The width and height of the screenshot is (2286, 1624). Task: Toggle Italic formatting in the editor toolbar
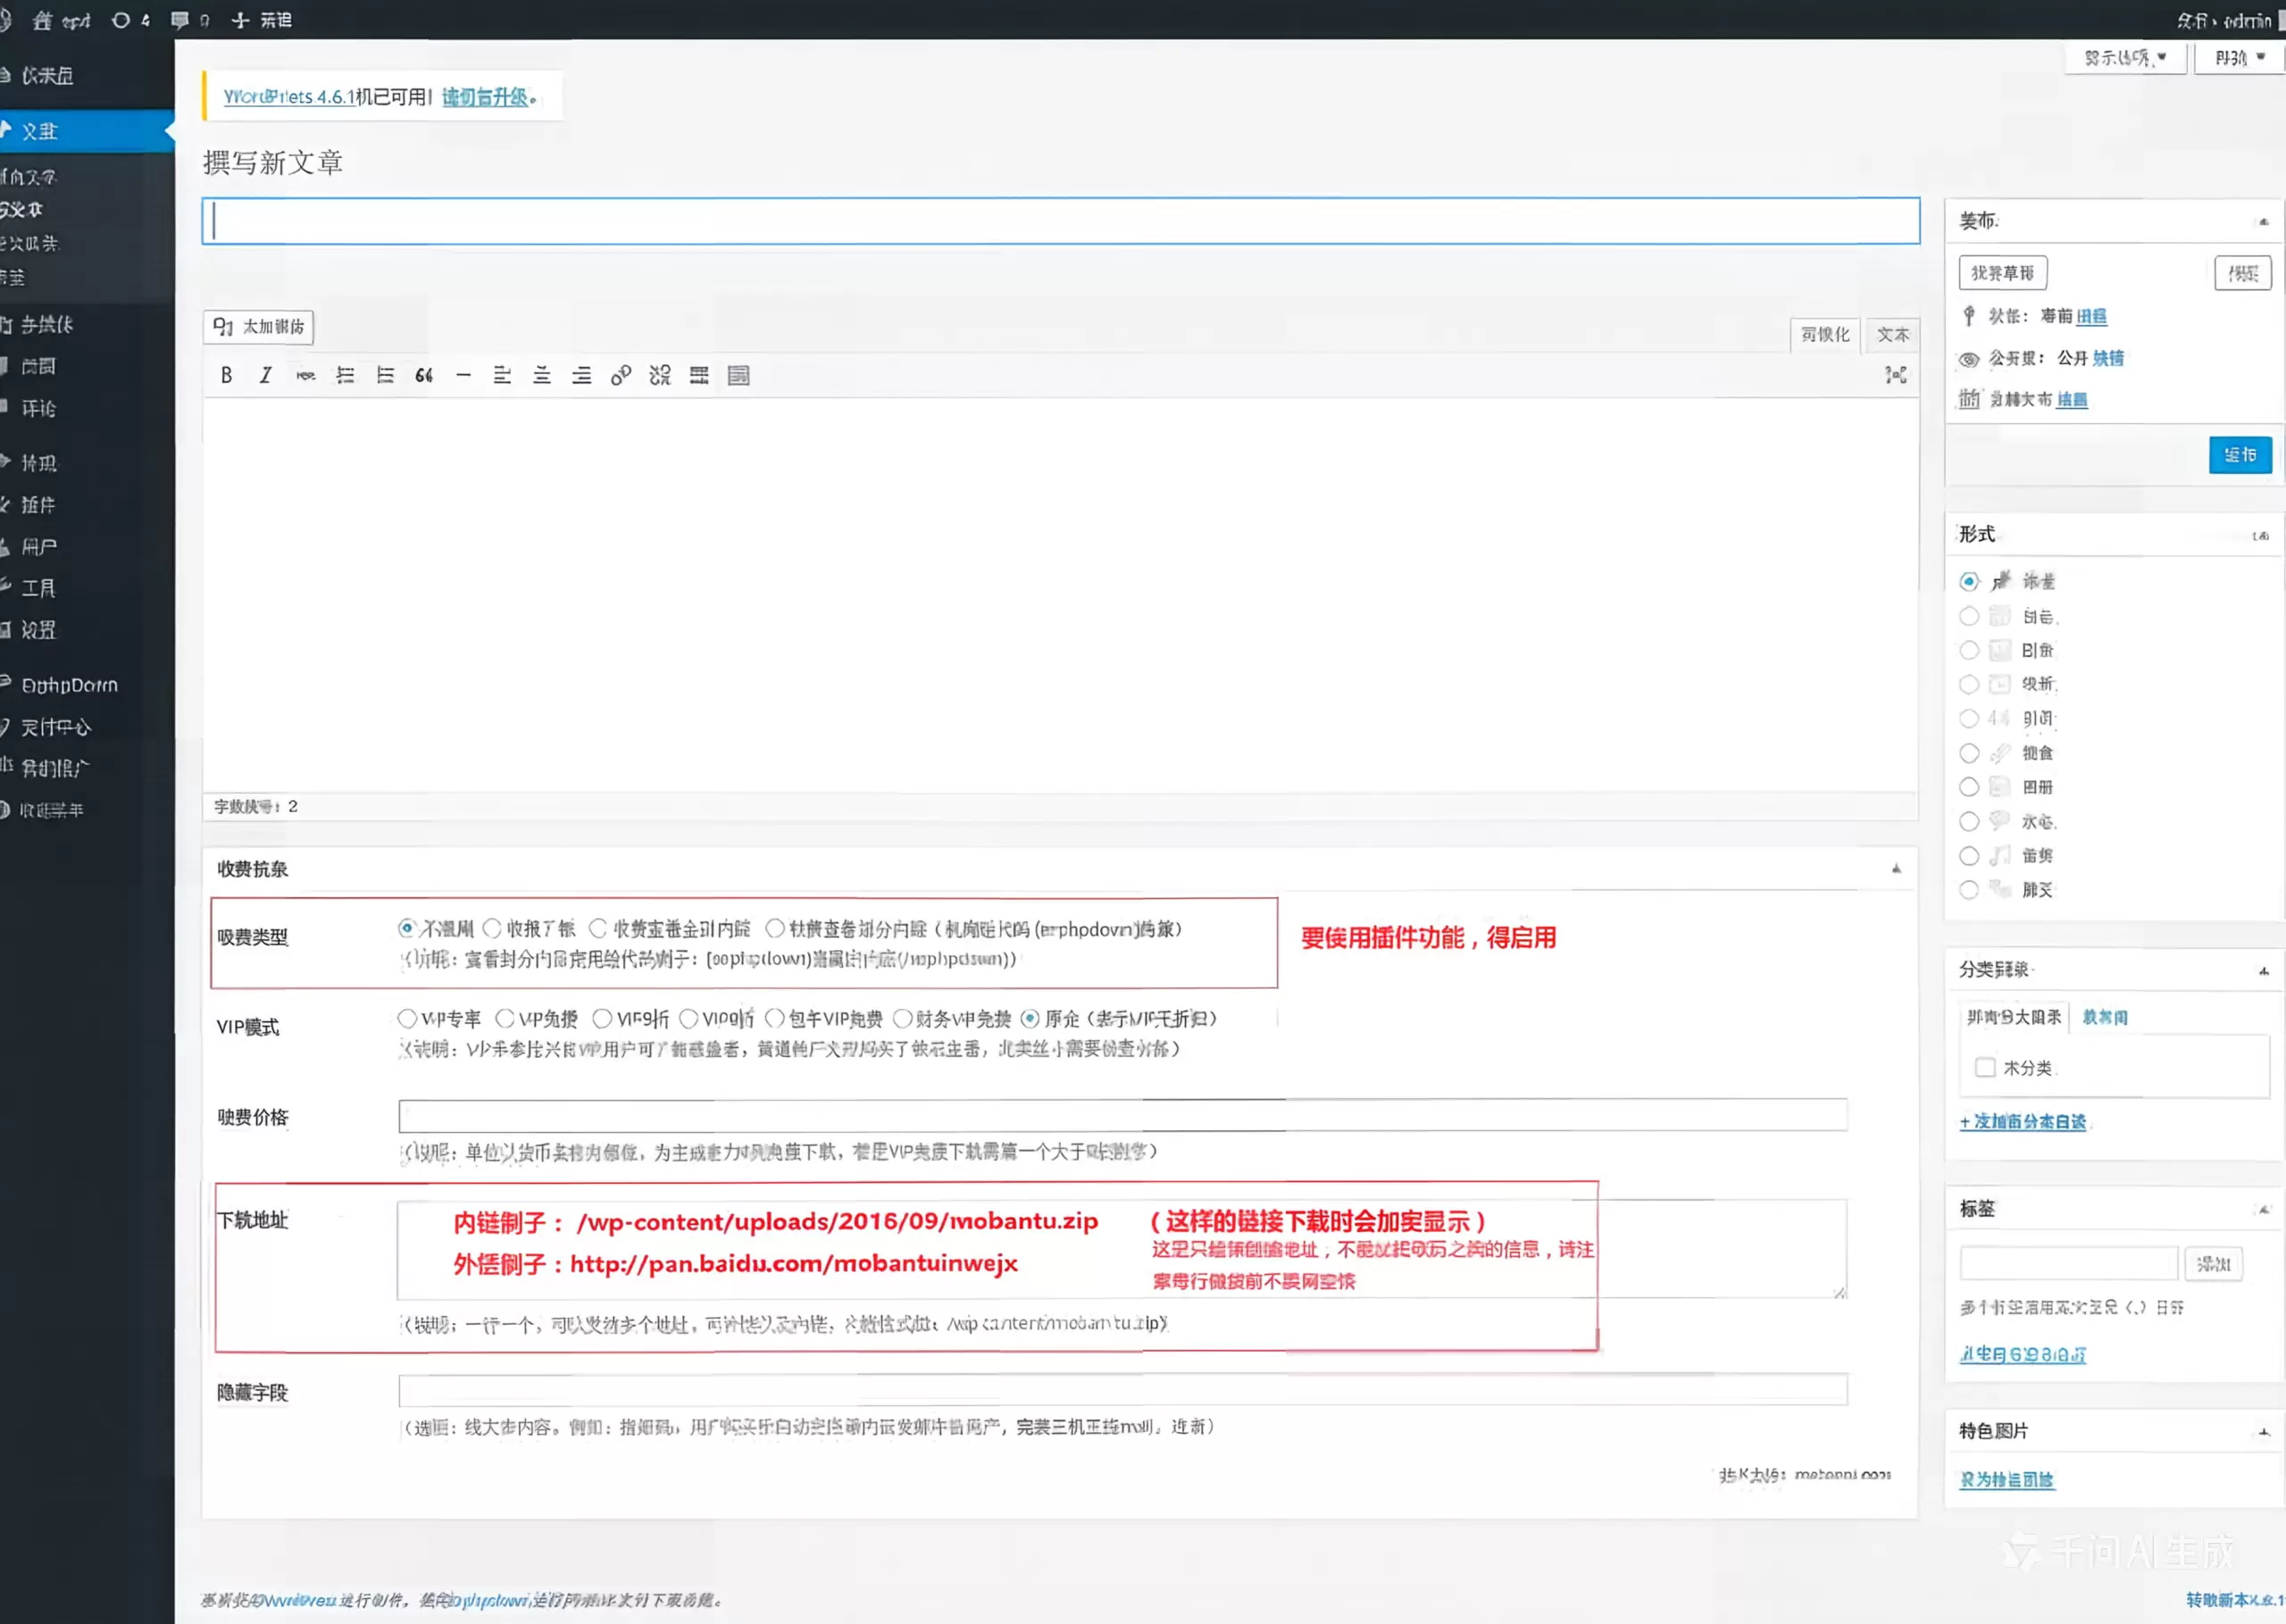pos(265,375)
